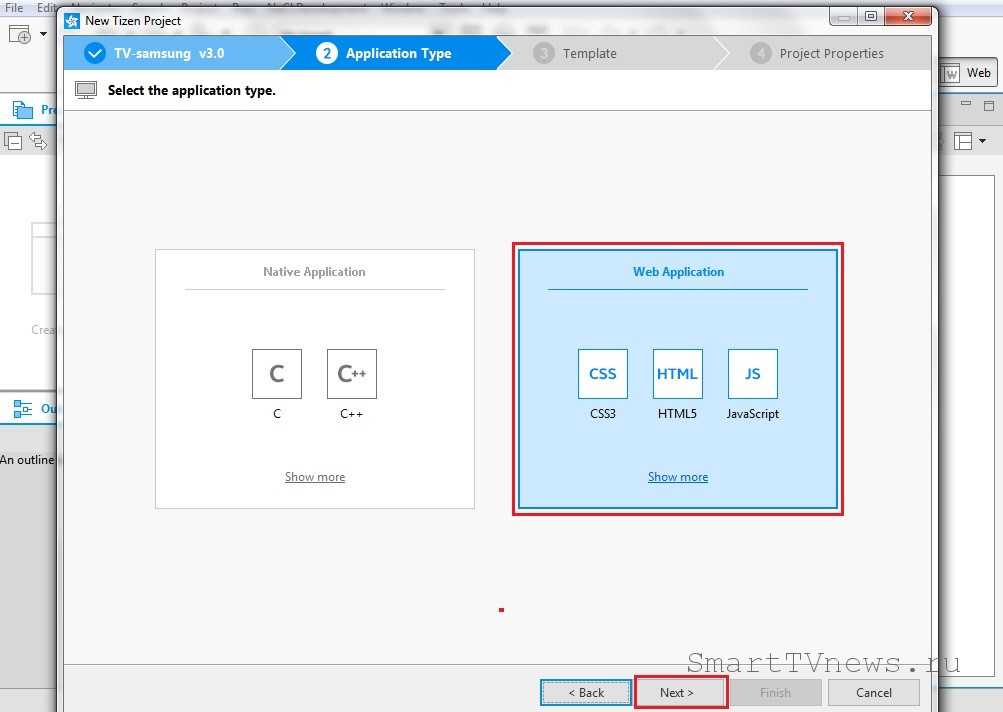Switch to the Web perspective button
The height and width of the screenshot is (712, 1003).
(967, 73)
